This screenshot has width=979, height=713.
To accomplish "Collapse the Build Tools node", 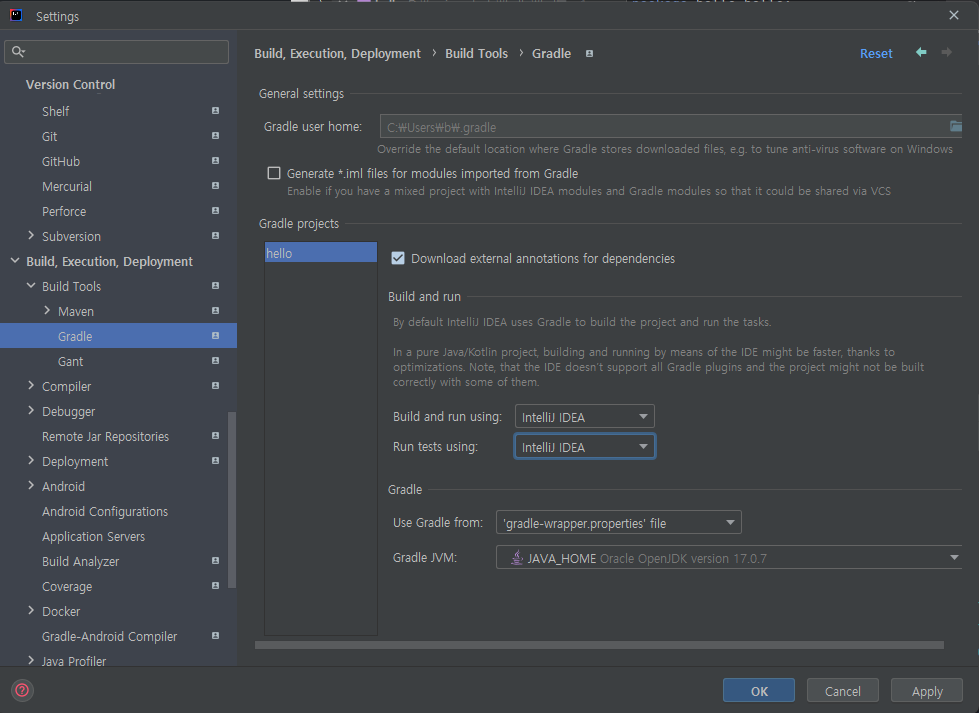I will [31, 285].
